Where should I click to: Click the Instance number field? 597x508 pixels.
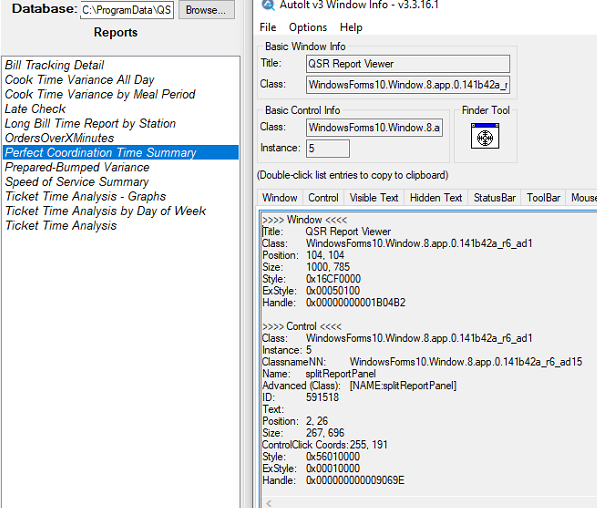327,148
